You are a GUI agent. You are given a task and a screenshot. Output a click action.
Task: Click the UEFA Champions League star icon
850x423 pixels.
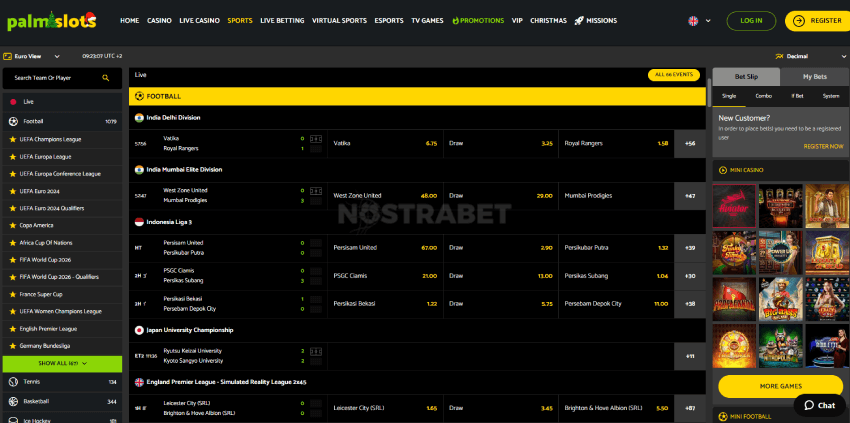tap(13, 139)
